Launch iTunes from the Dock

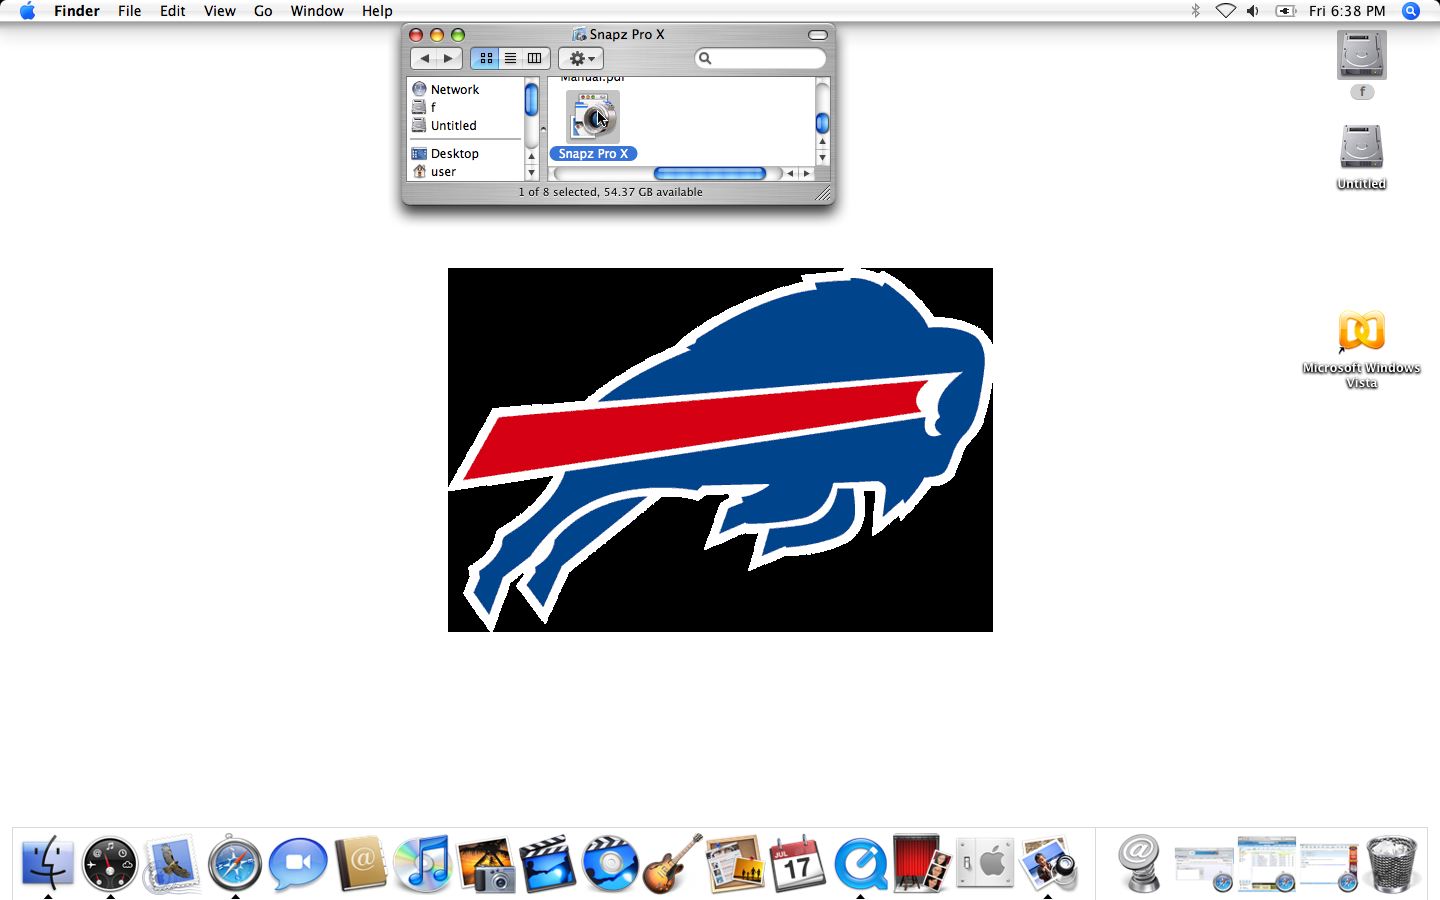[x=422, y=863]
